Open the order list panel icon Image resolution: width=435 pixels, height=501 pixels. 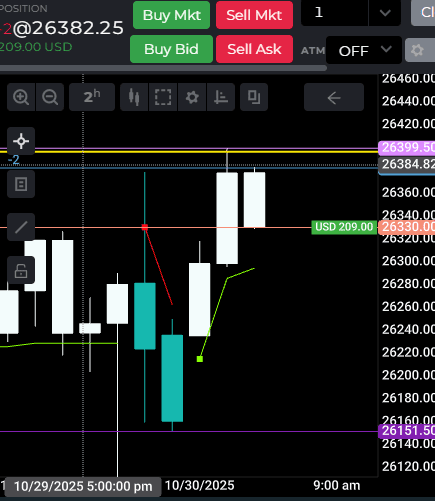click(x=21, y=184)
